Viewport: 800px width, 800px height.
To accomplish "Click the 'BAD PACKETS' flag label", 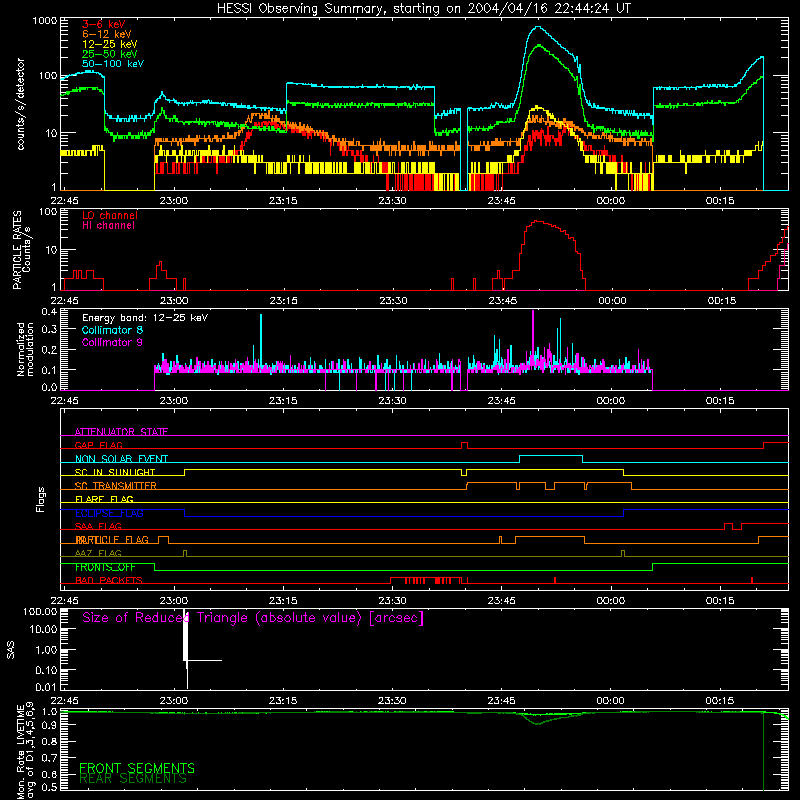I will (x=109, y=580).
